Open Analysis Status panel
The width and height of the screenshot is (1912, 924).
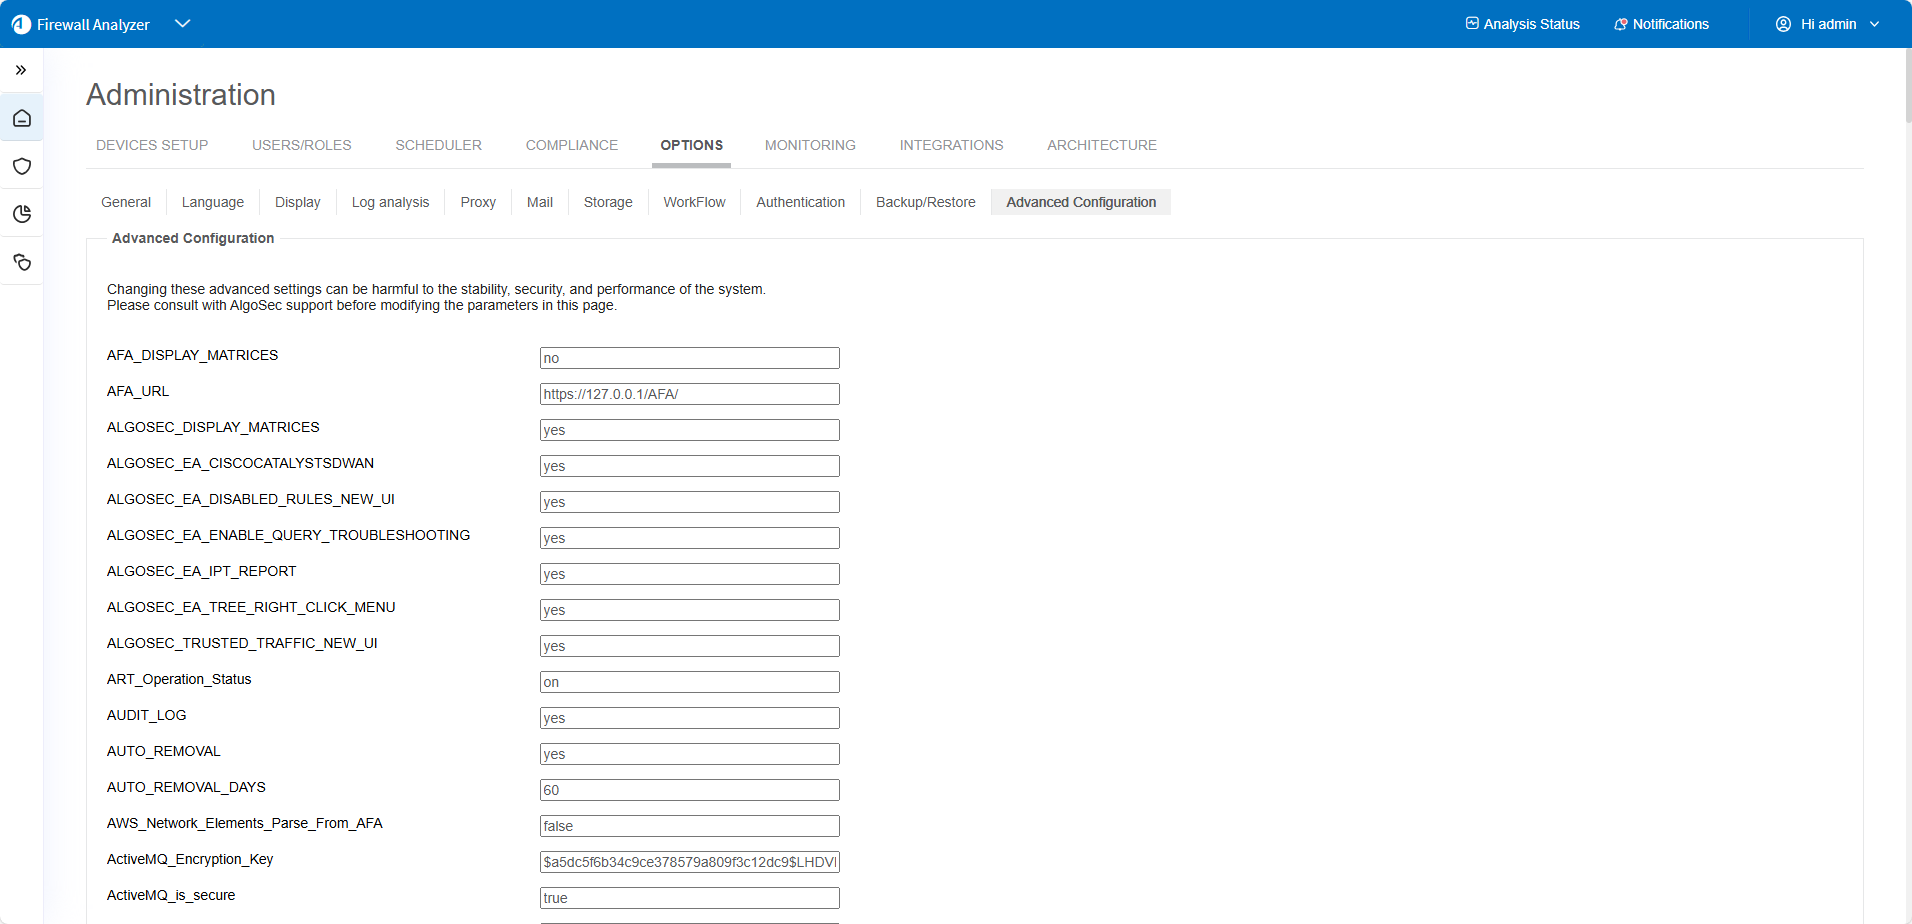1522,24
